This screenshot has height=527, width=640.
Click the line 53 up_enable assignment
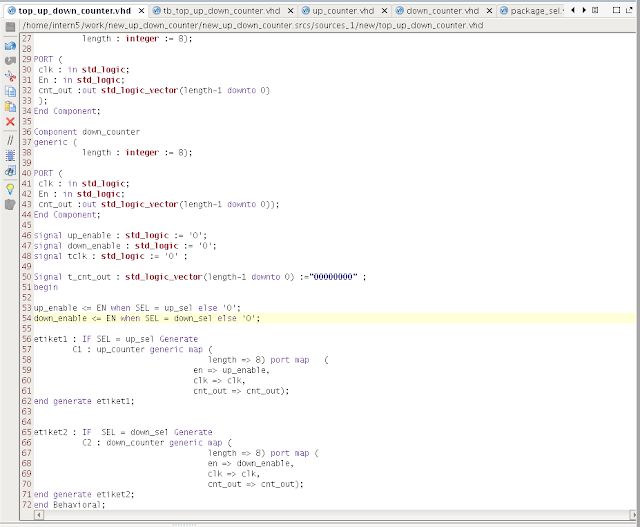coord(137,308)
